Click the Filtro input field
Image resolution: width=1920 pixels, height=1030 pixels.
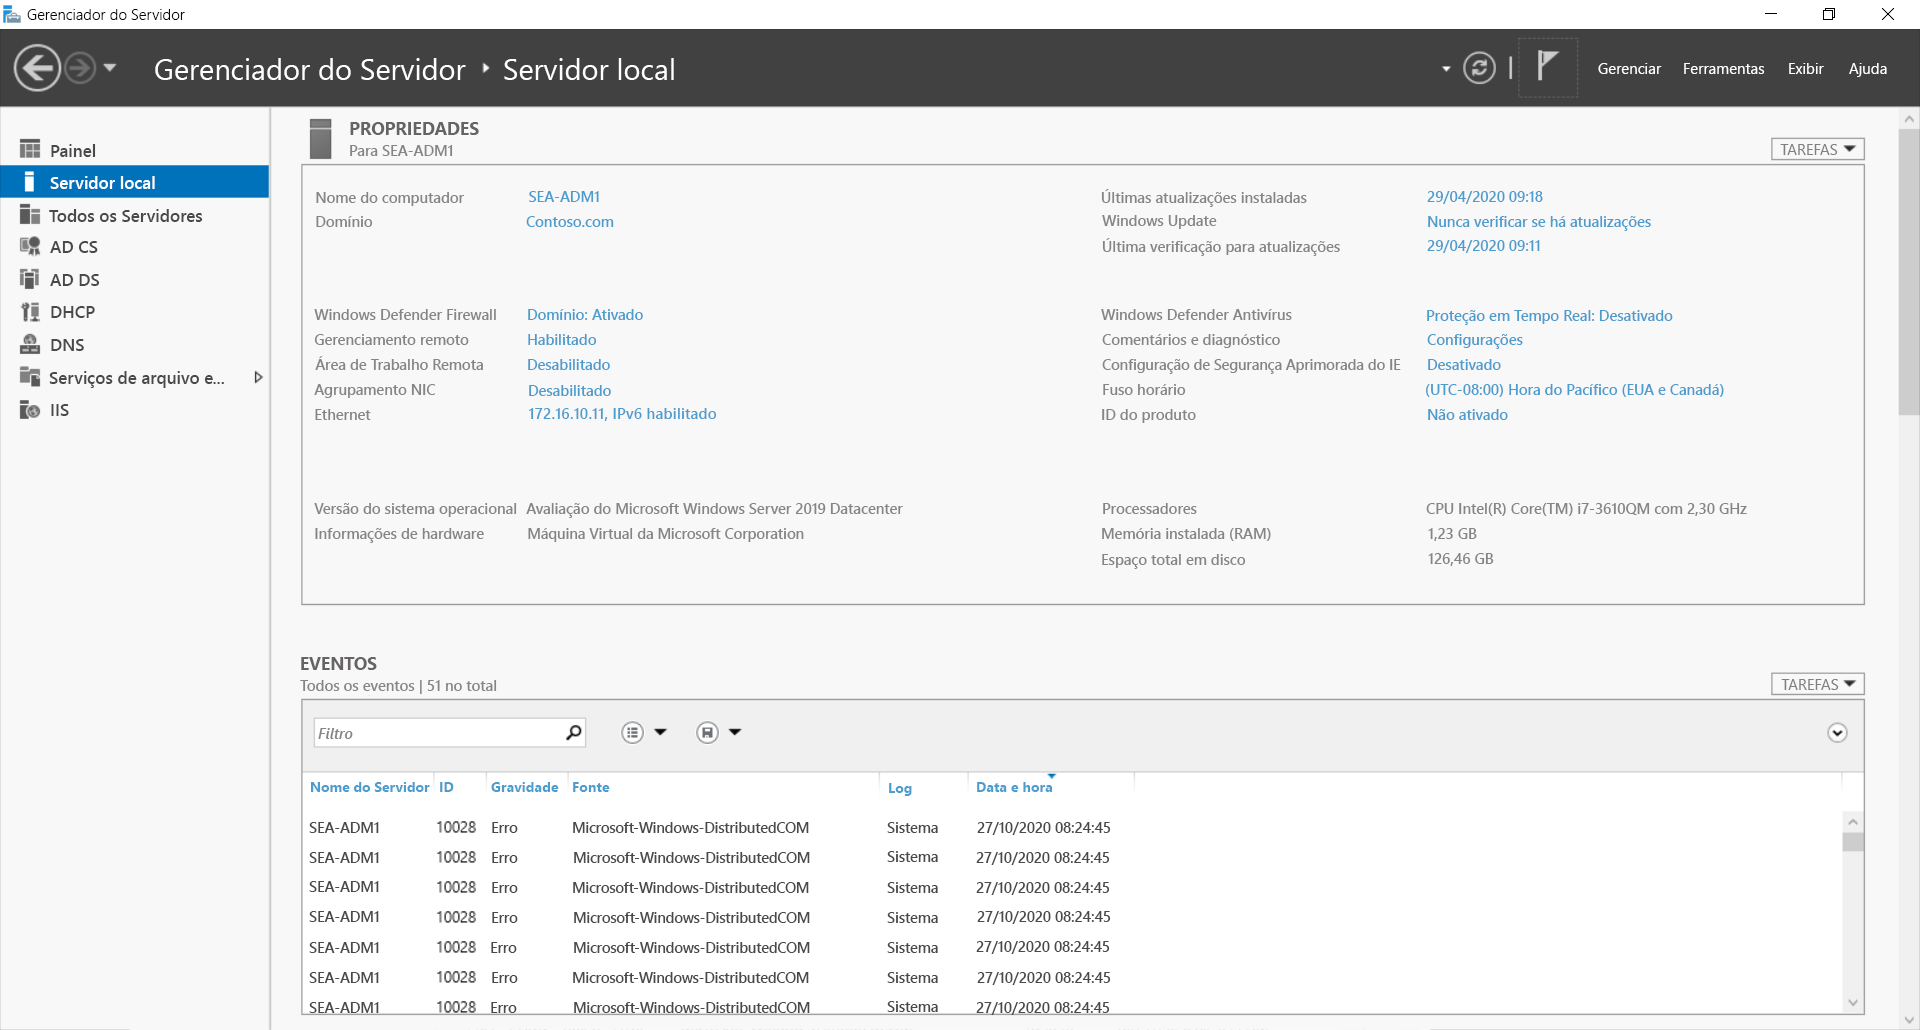438,733
